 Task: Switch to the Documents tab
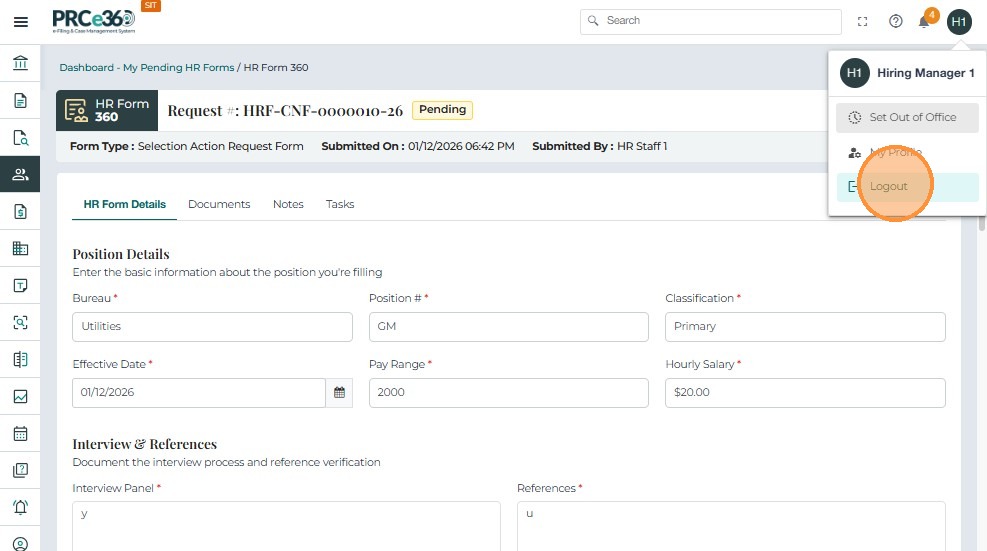pos(219,204)
